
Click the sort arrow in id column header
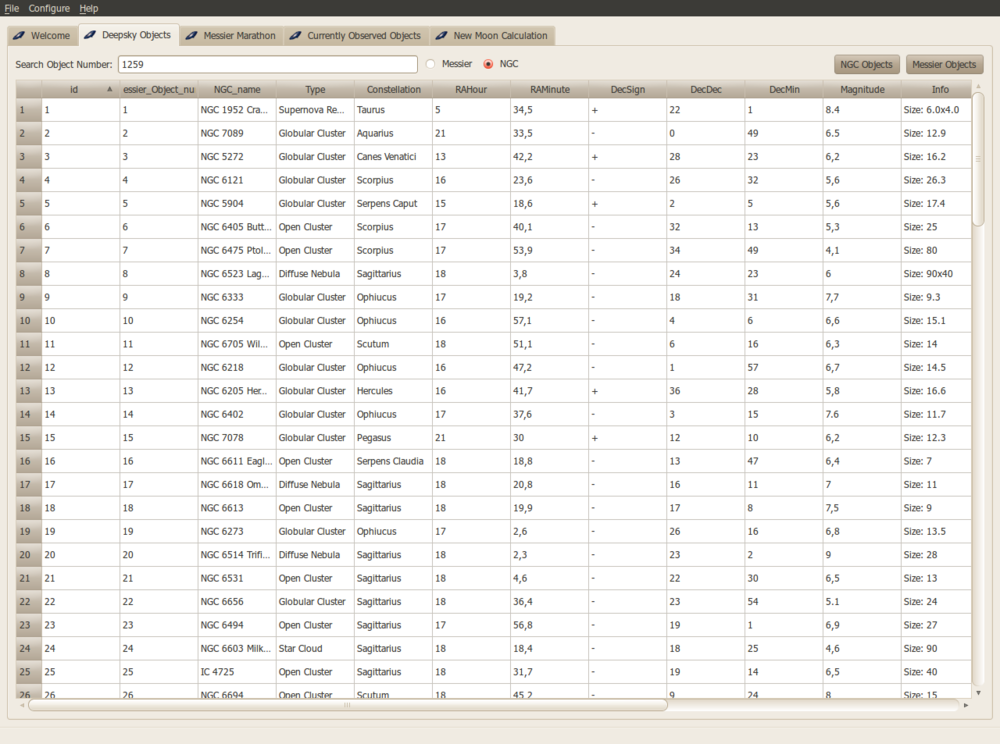click(x=109, y=89)
